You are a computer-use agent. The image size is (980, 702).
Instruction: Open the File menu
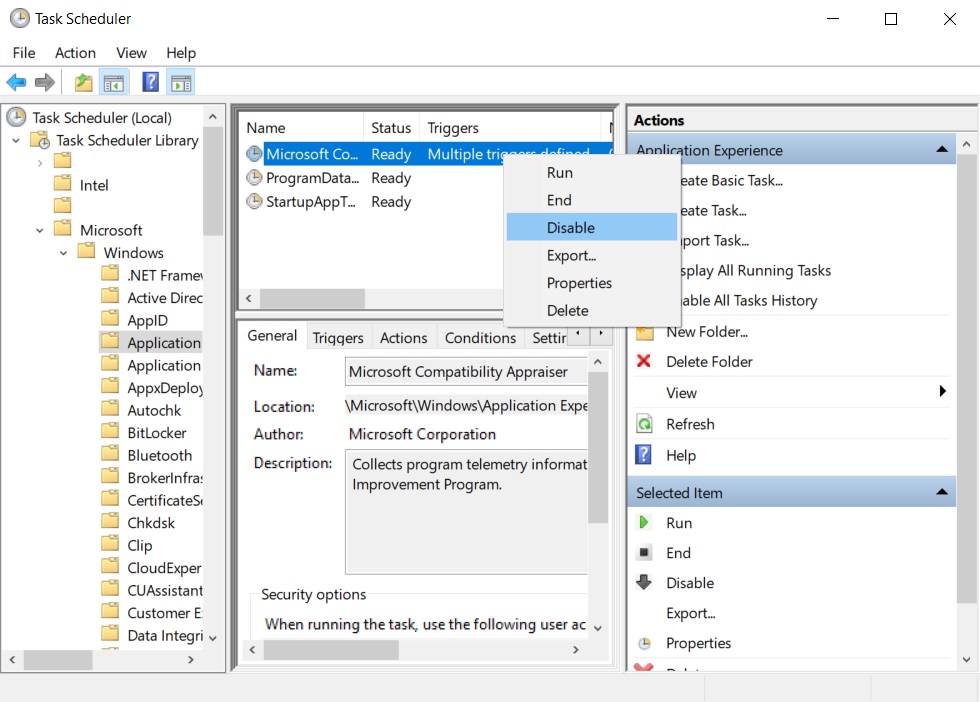click(24, 53)
